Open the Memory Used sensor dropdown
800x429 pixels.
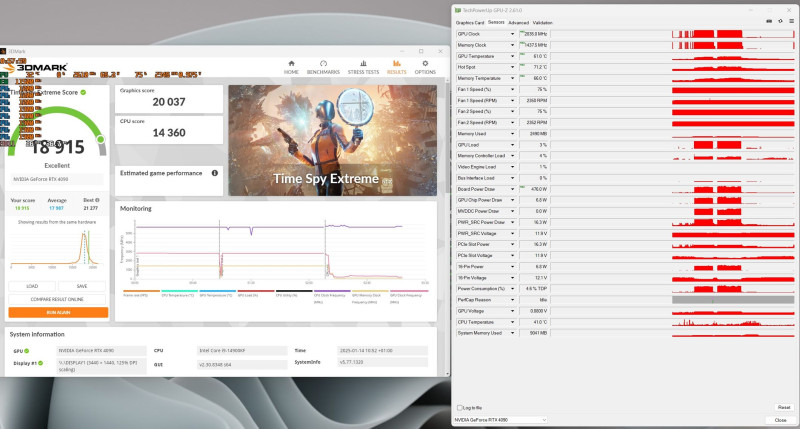click(x=512, y=134)
